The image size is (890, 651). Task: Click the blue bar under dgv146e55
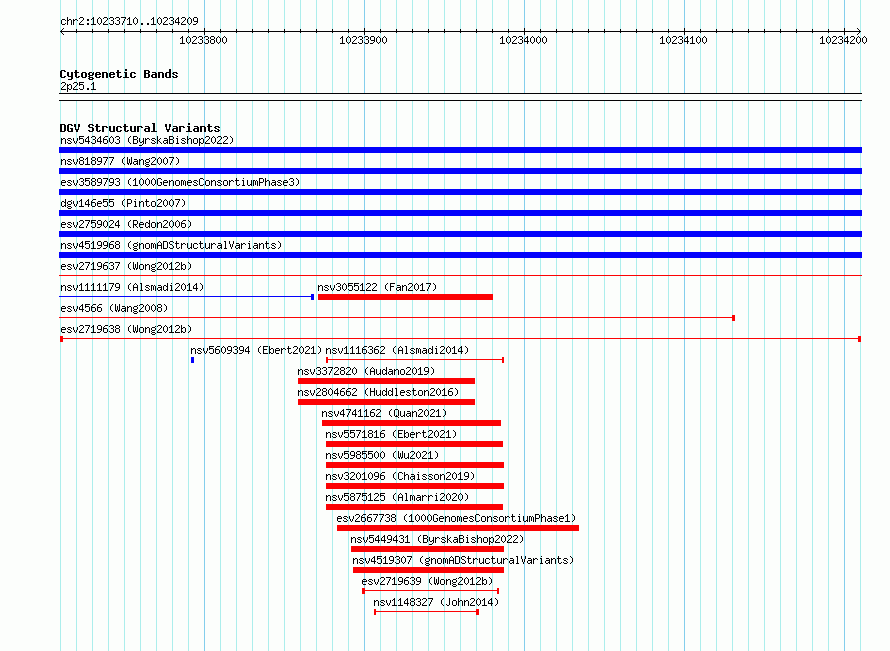(460, 213)
